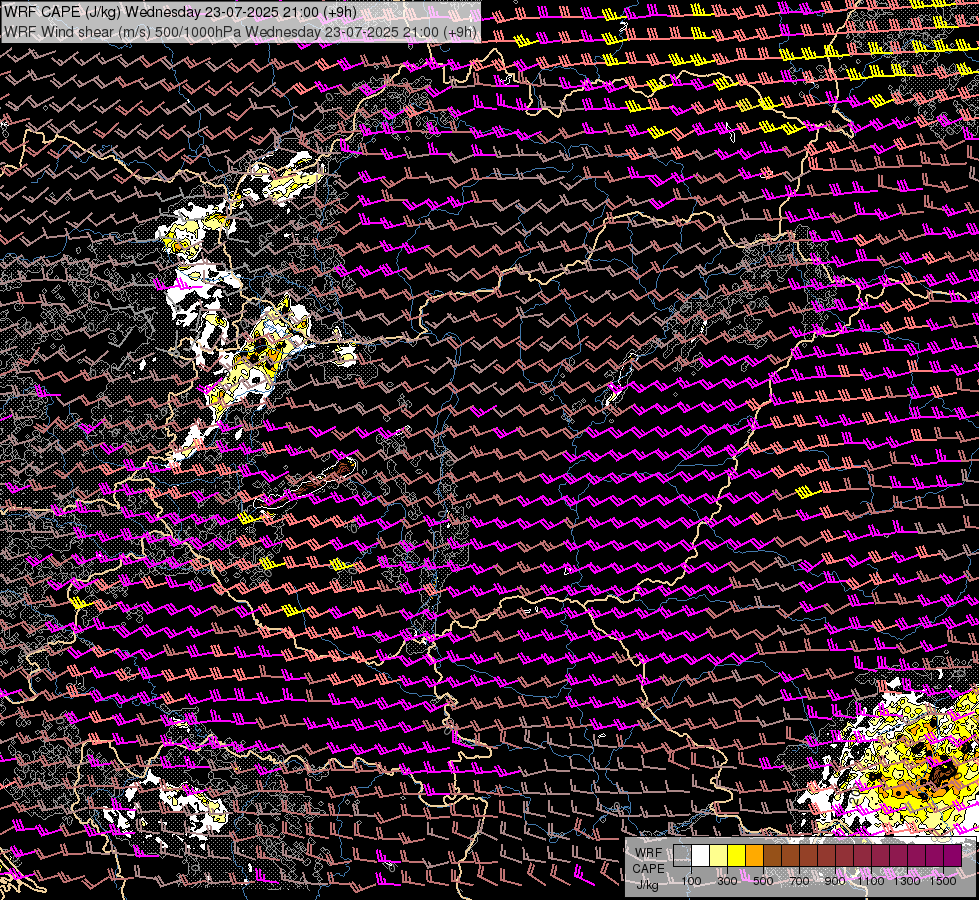Click the 'J/kg' legend unit label
The image size is (979, 900).
(648, 885)
